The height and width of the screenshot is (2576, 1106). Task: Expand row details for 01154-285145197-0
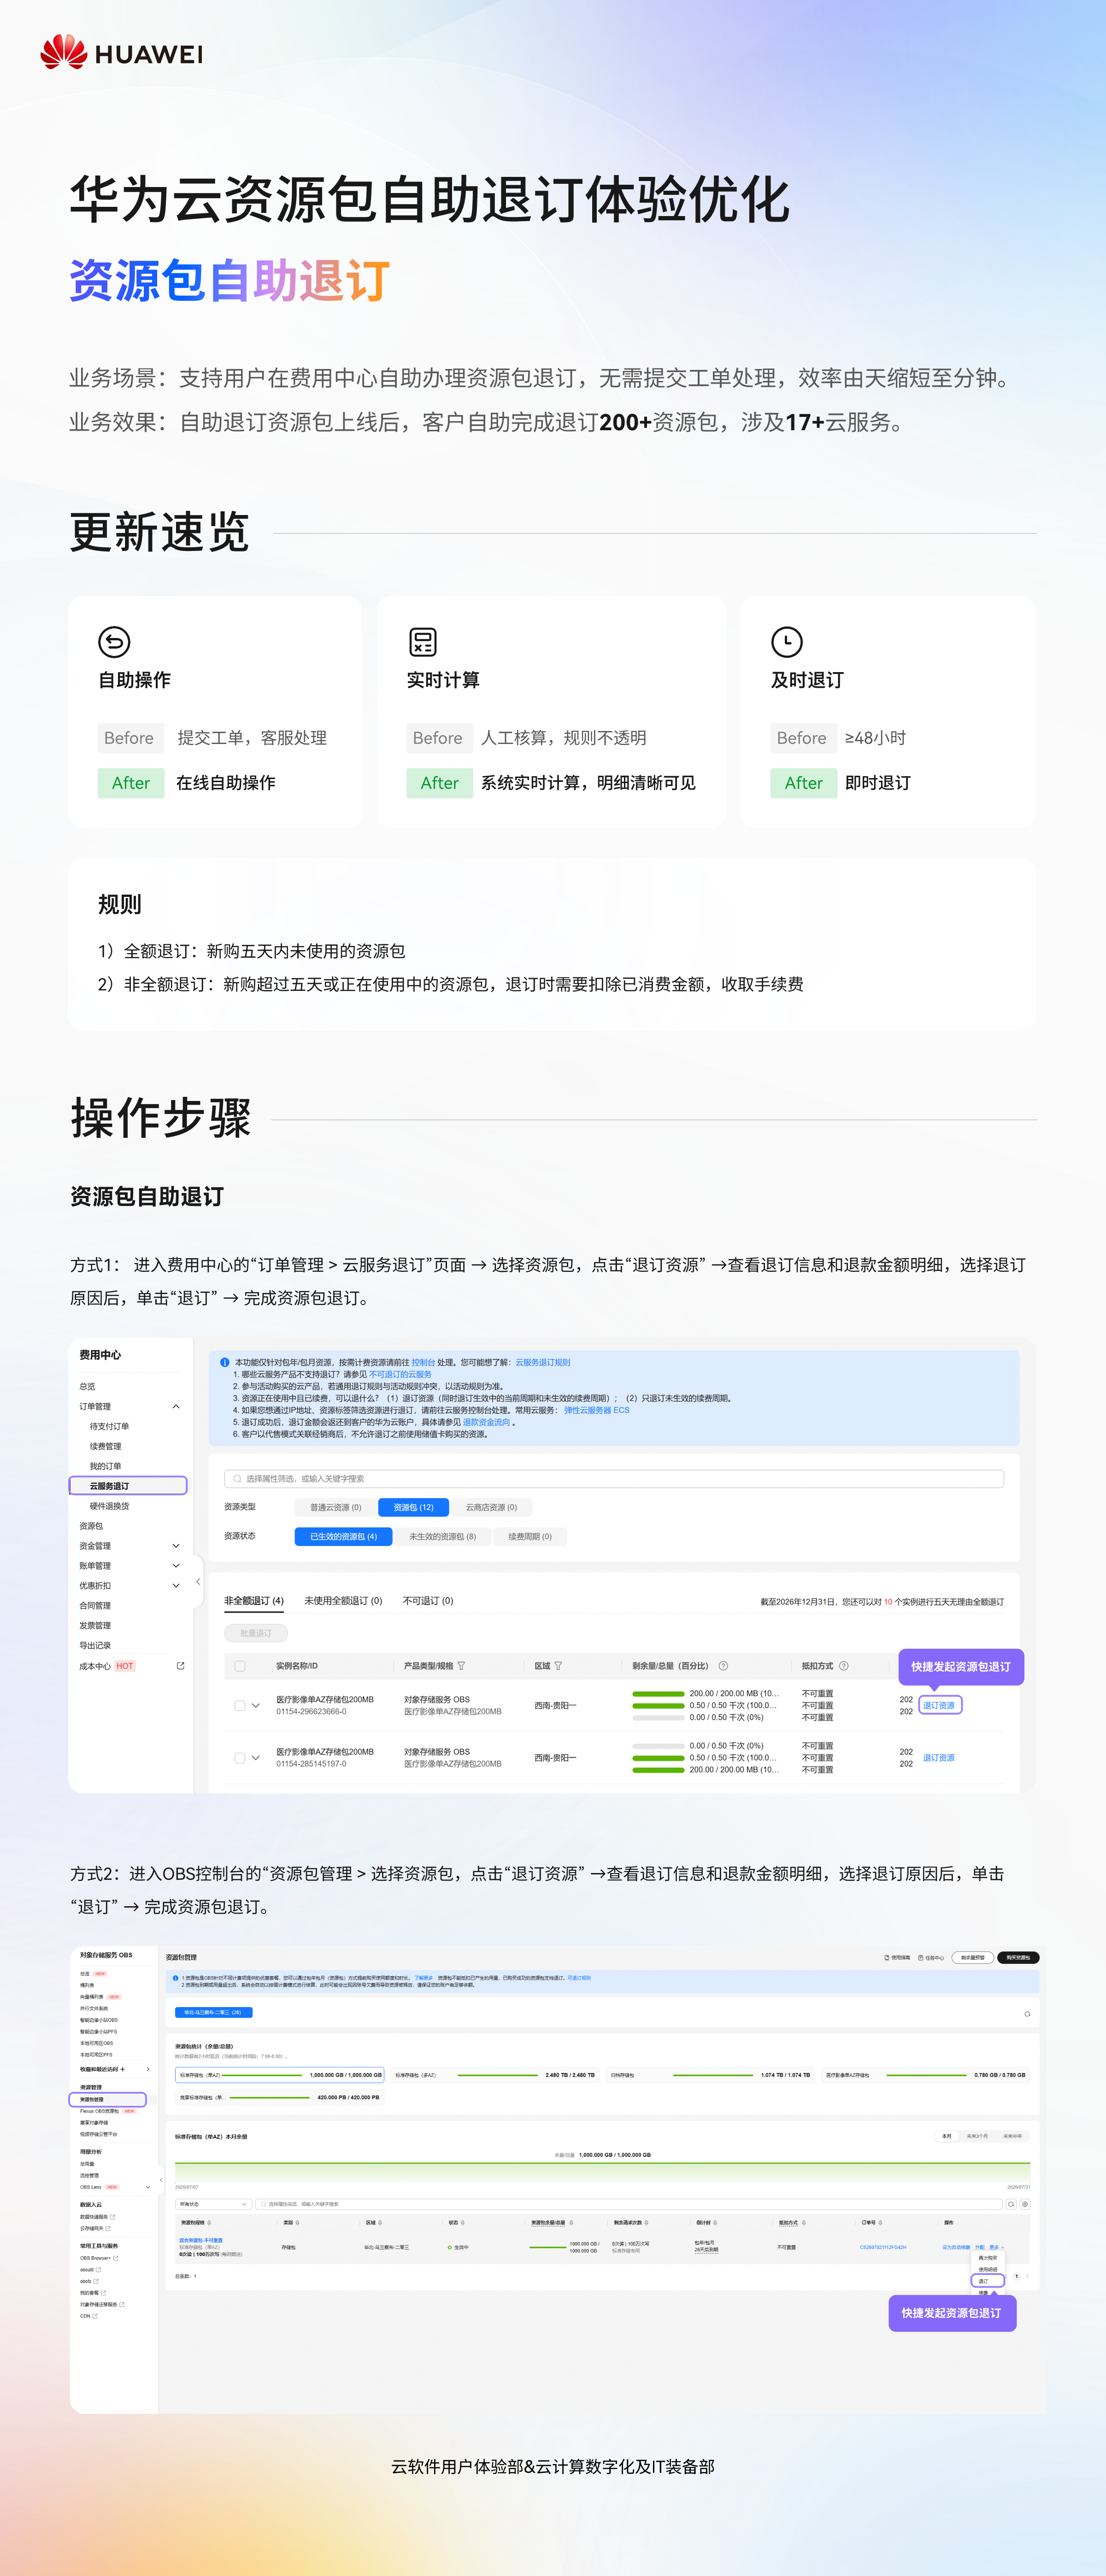tap(256, 1758)
